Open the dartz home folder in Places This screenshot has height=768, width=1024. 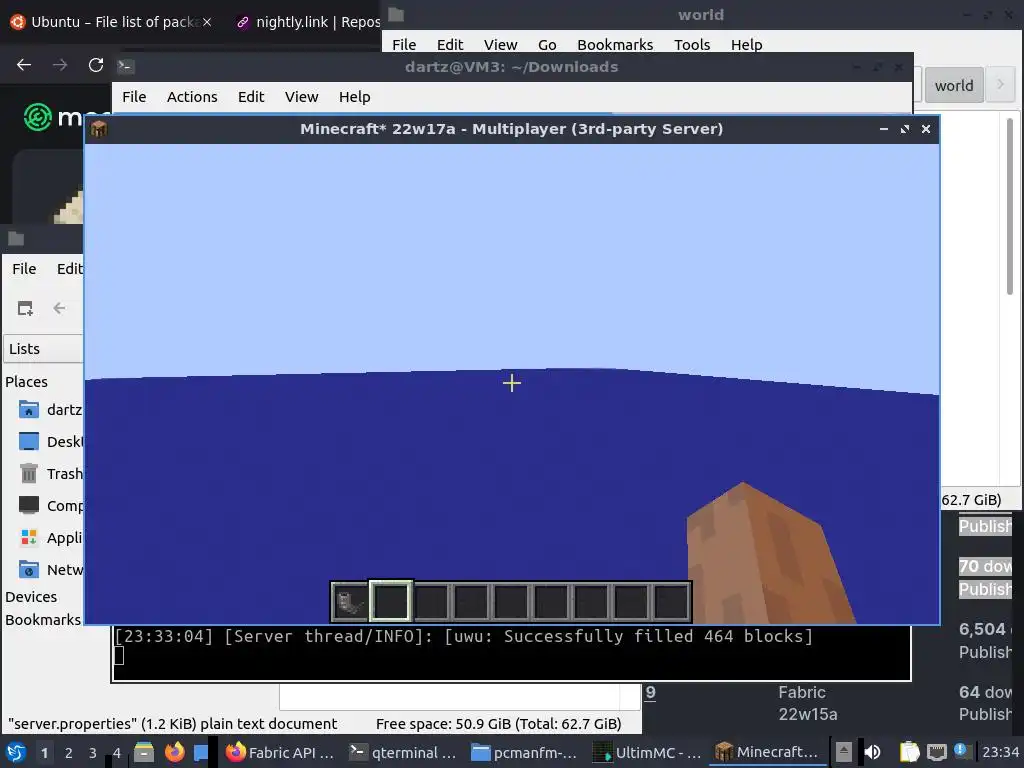click(51, 409)
